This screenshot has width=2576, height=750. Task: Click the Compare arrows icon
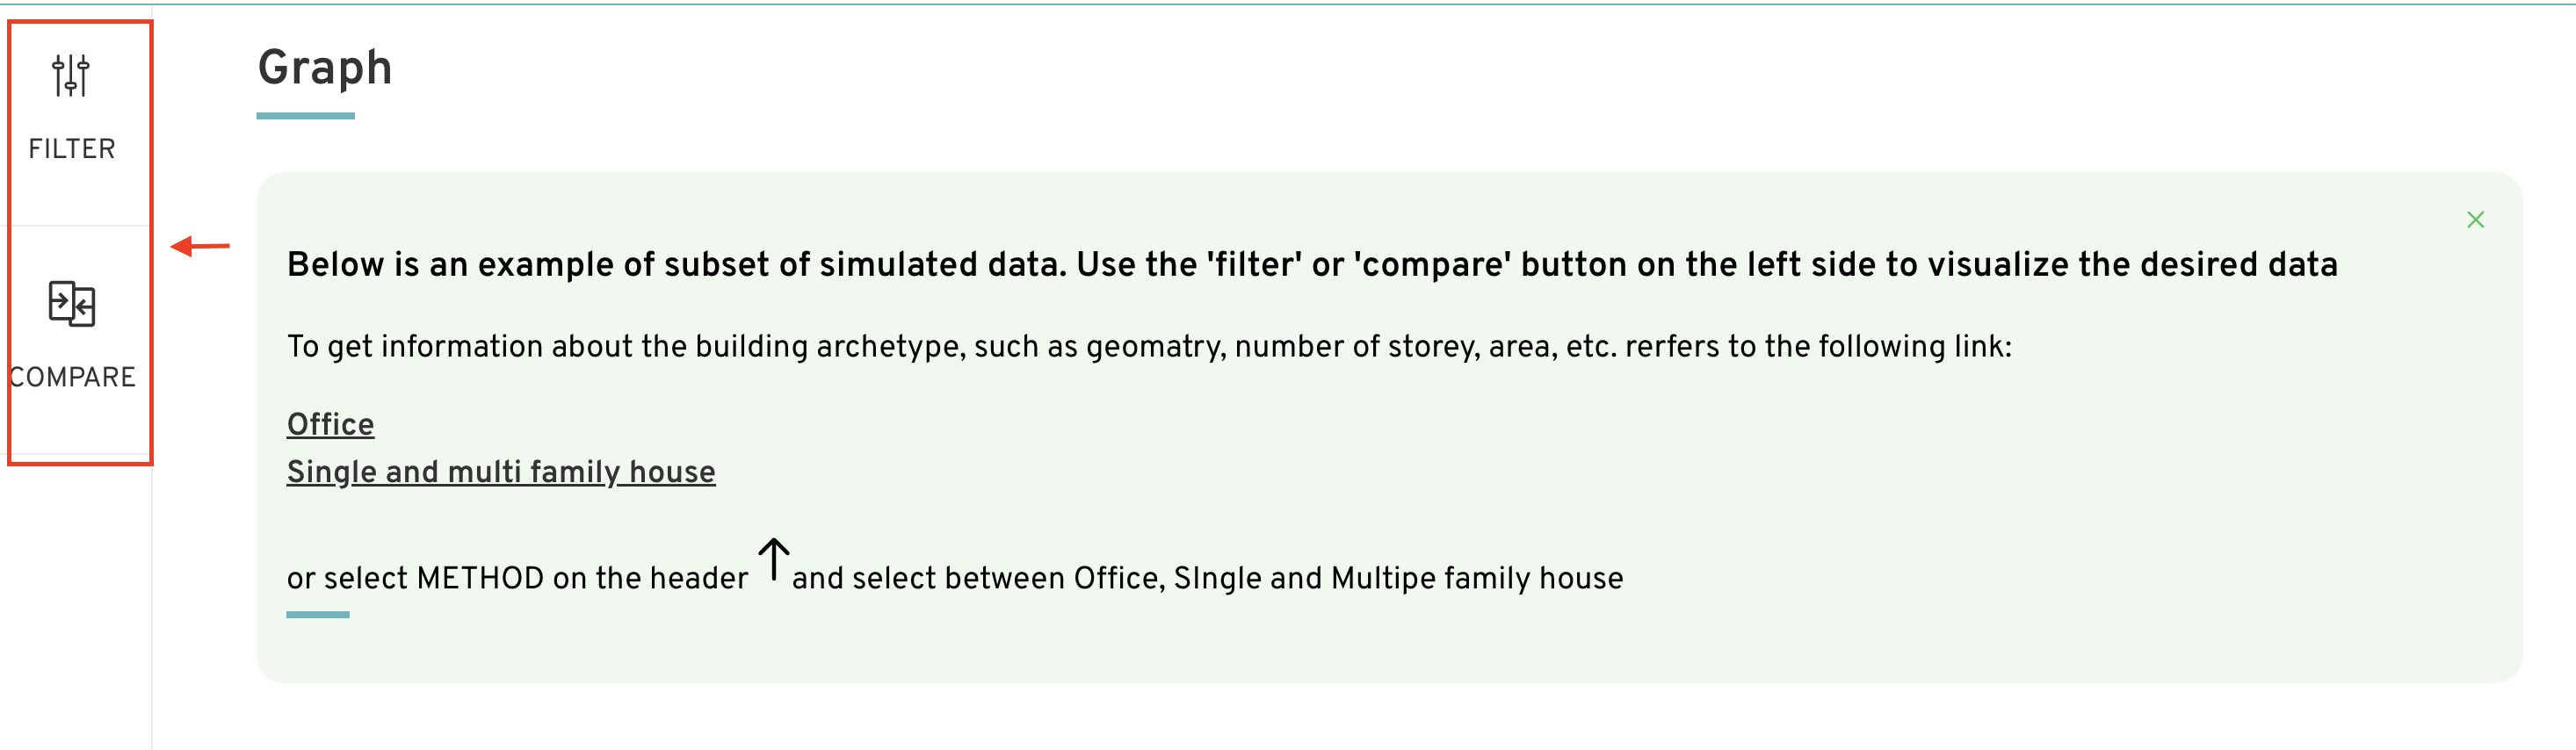(x=72, y=304)
